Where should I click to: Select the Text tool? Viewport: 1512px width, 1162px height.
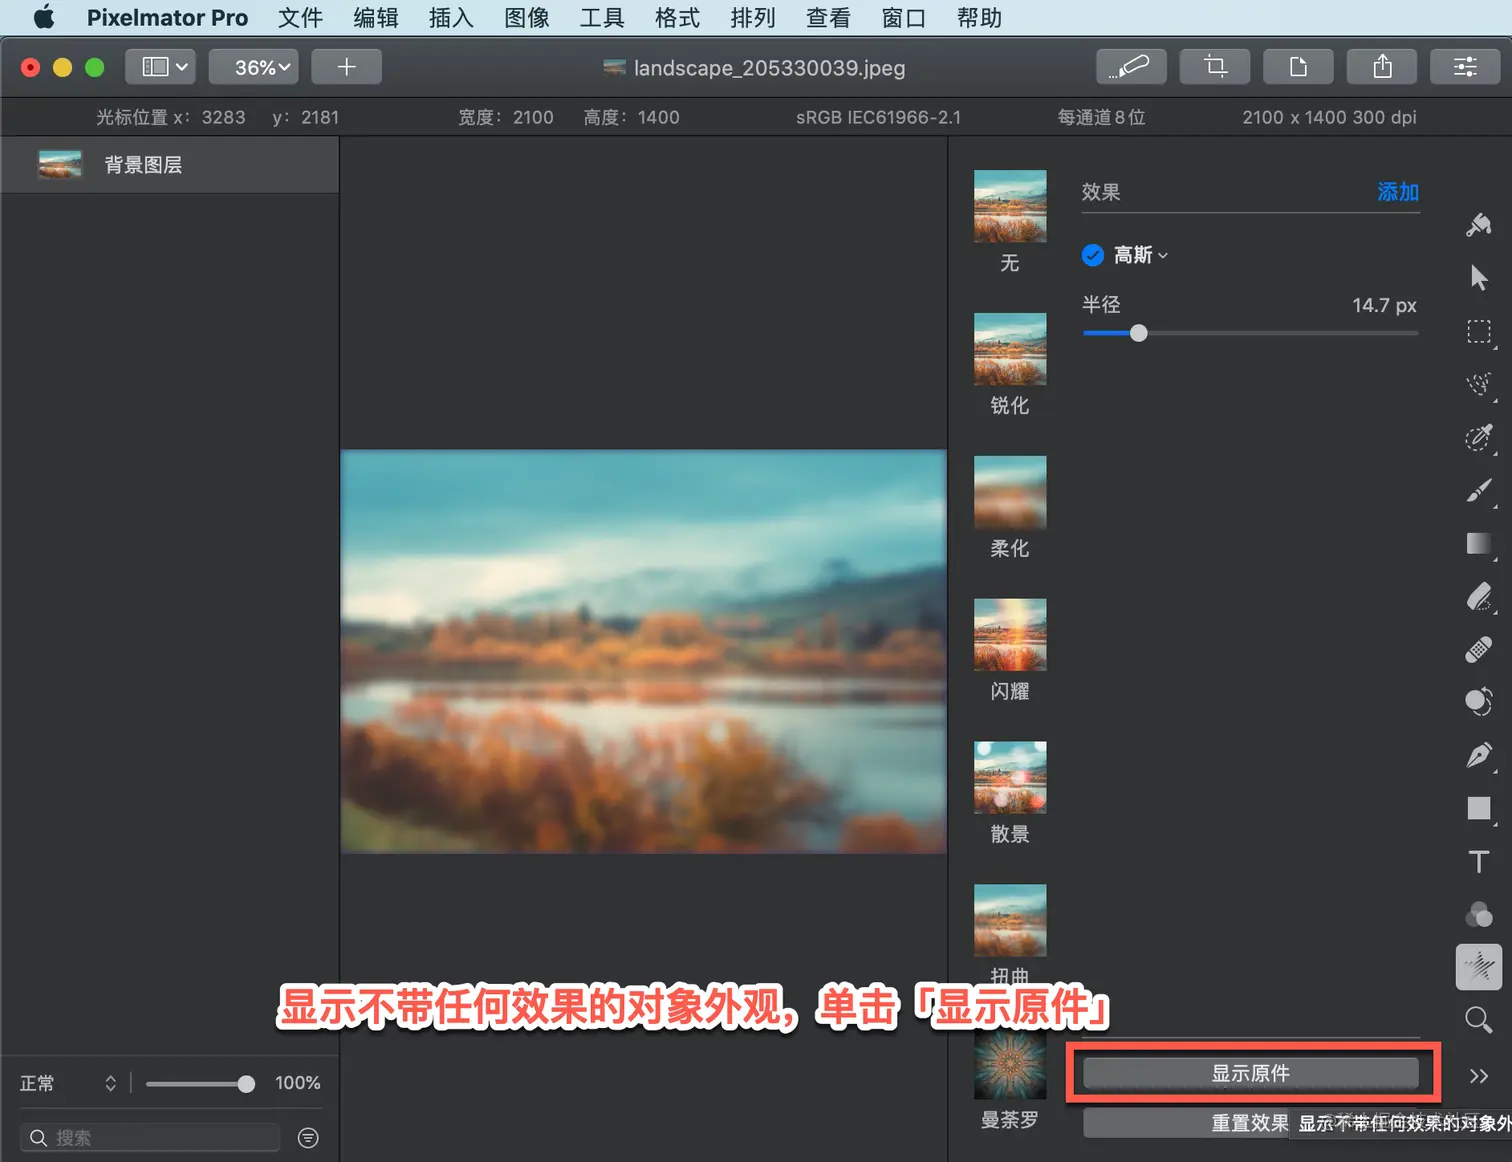coord(1479,861)
